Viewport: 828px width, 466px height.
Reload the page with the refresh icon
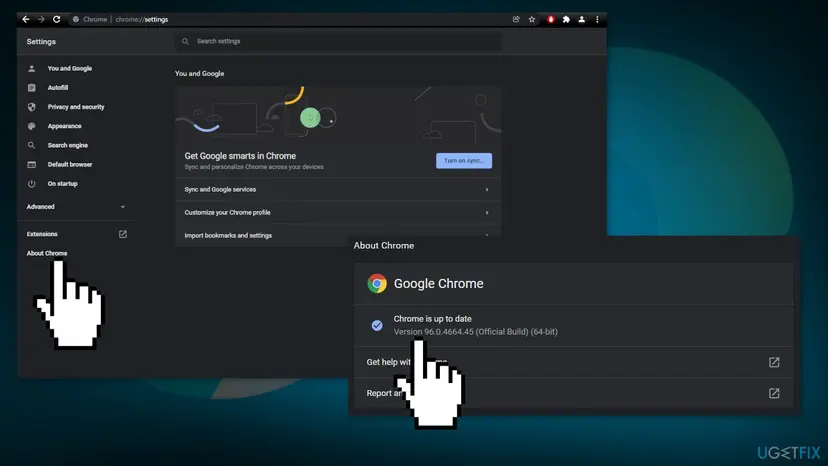click(x=57, y=20)
